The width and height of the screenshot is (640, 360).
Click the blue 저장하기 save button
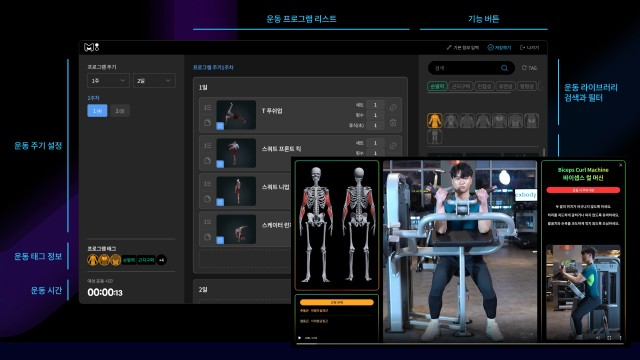pos(499,48)
